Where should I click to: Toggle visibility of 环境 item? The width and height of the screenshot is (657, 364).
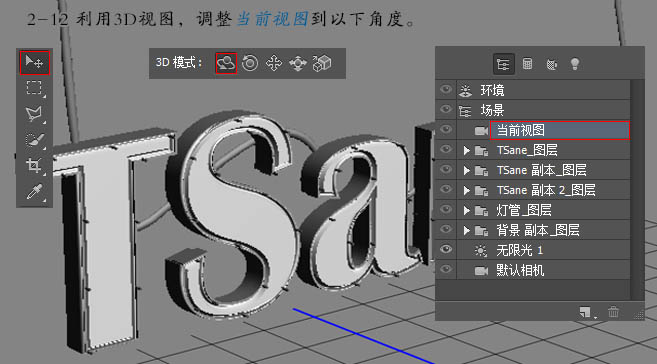446,89
